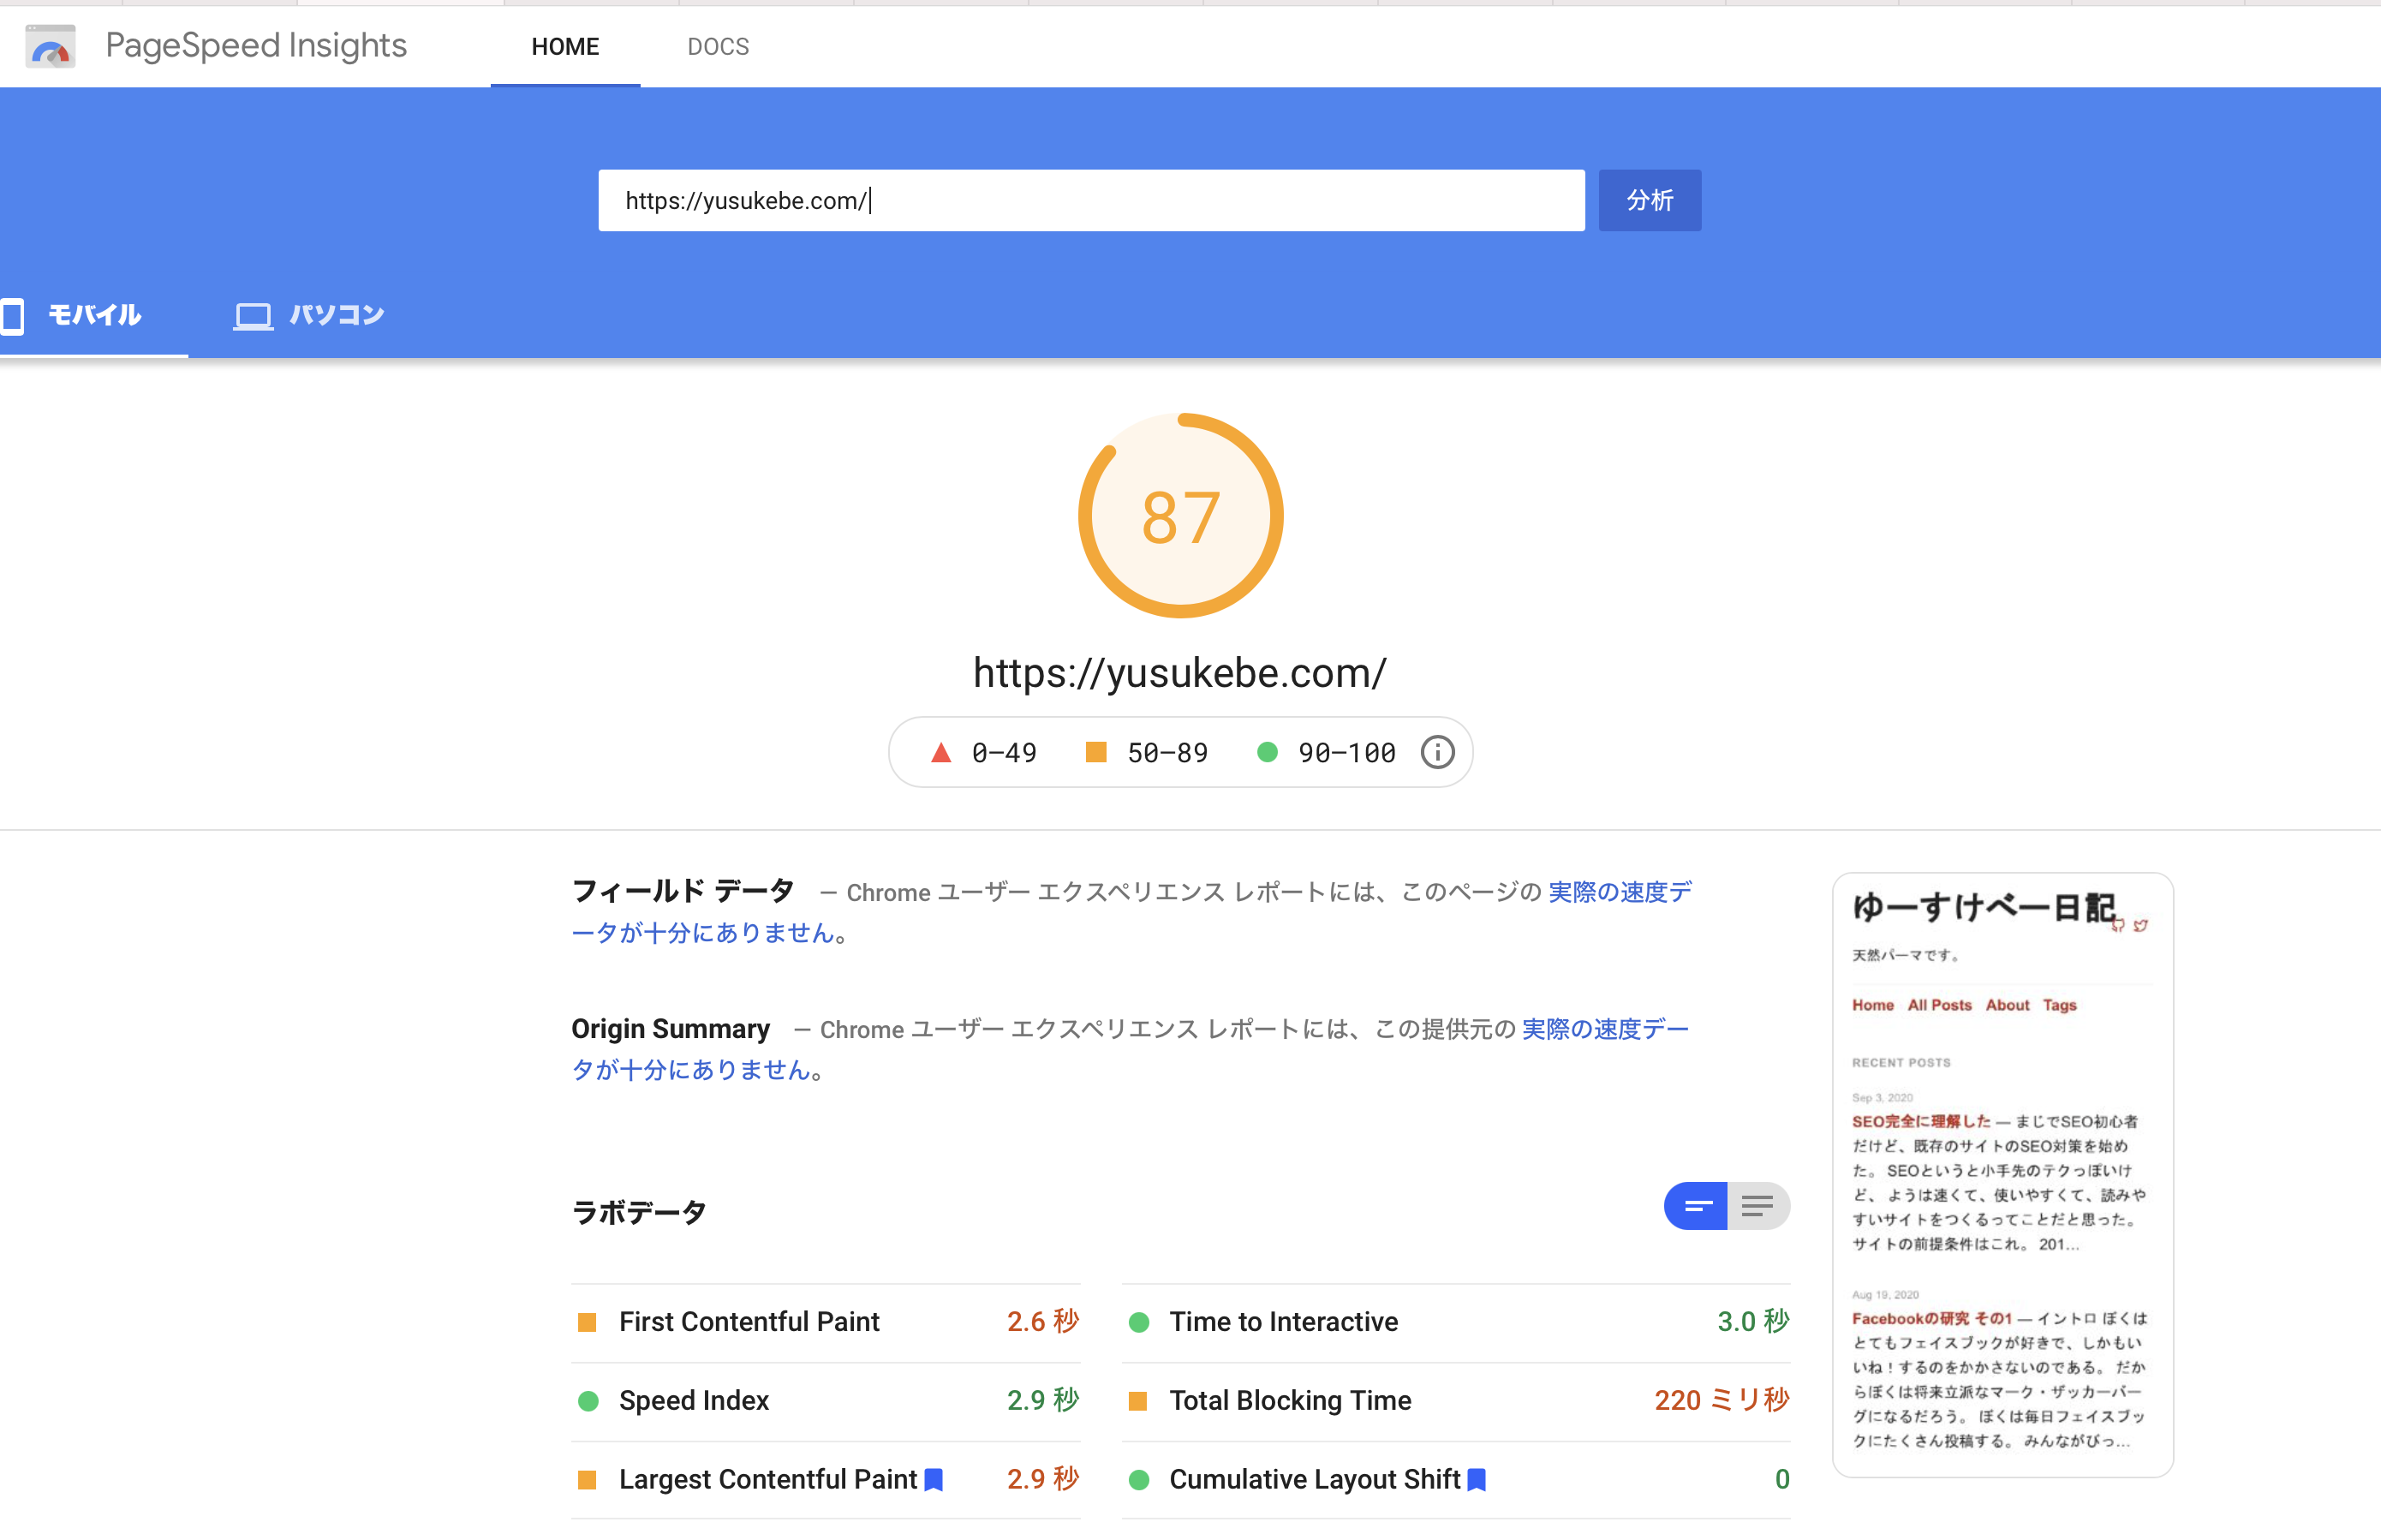Screen dimensions: 2381x1540
Task: Open the DOCS tab
Action: [x=718, y=47]
